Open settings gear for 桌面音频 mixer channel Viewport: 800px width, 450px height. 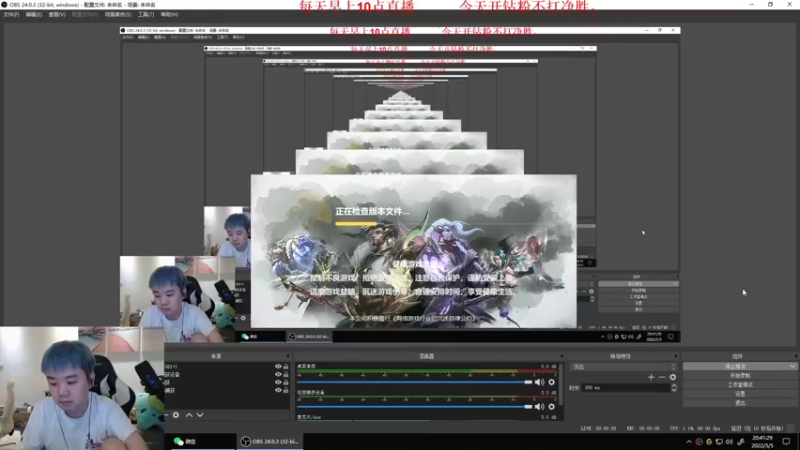coord(552,382)
